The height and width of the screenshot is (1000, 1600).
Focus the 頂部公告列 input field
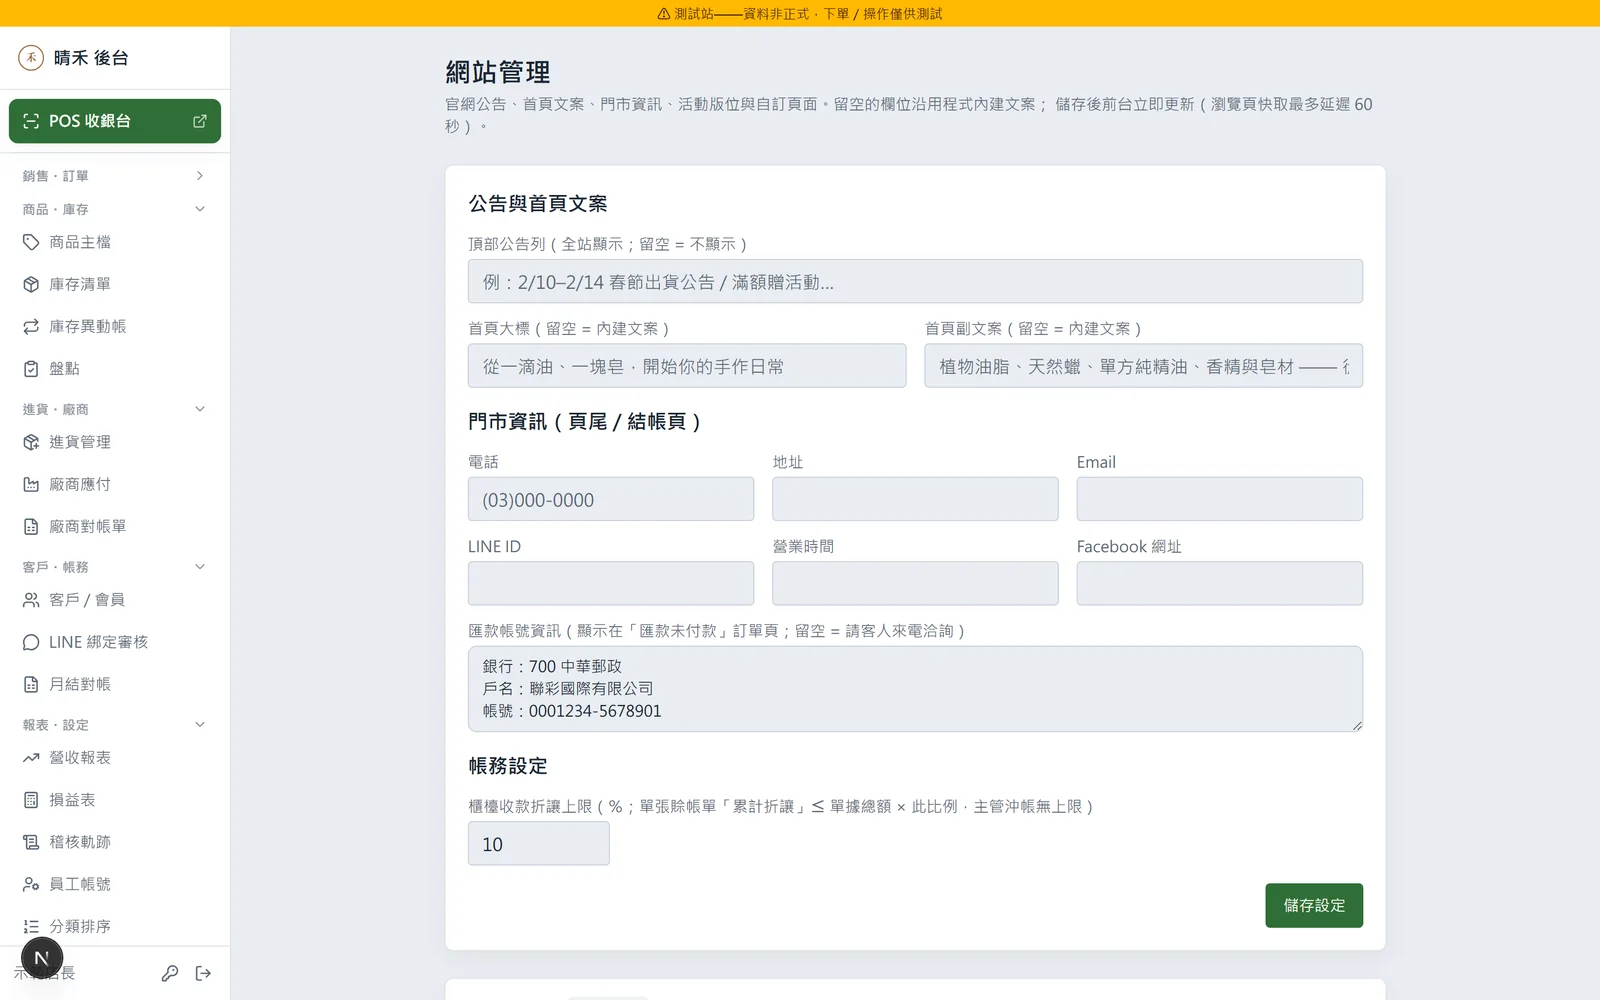[915, 281]
